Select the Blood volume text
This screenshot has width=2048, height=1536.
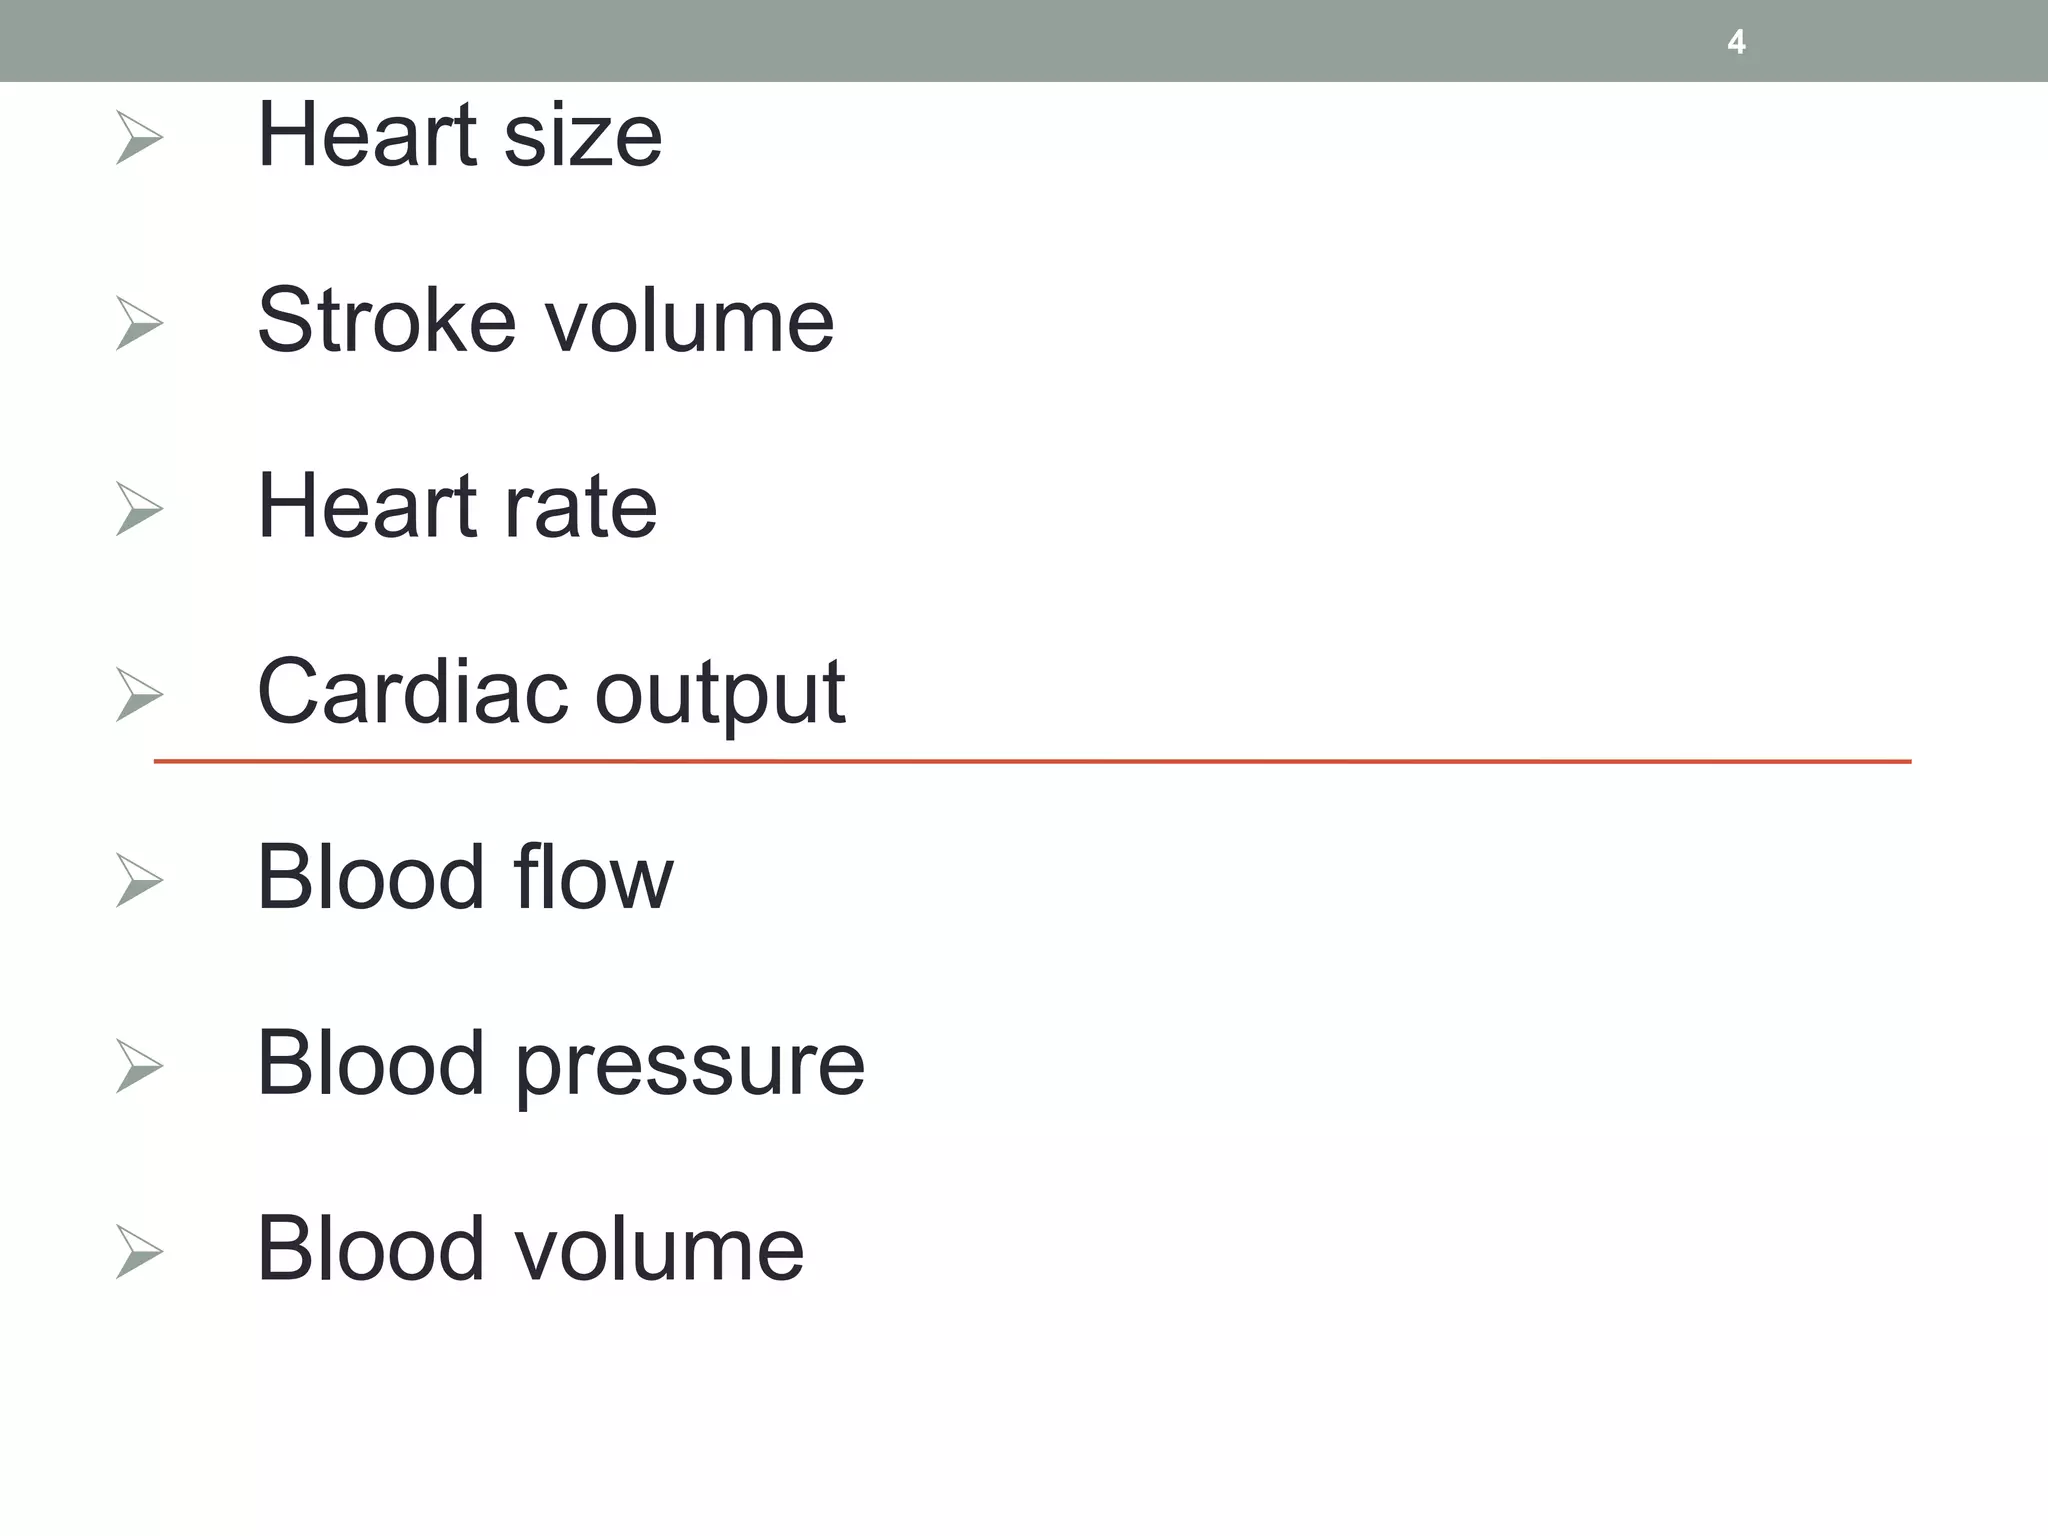pos(530,1249)
